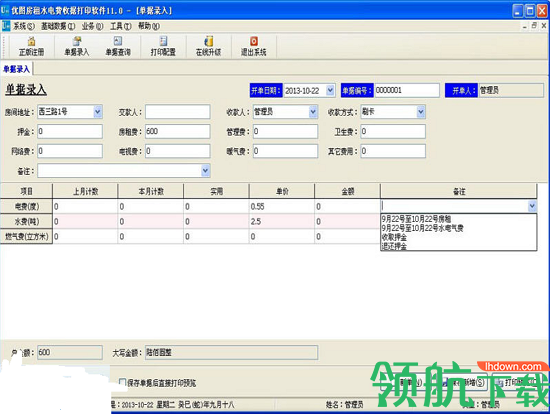Click the 水费(吨) row header
Viewport: 550px width, 414px height.
tap(26, 221)
